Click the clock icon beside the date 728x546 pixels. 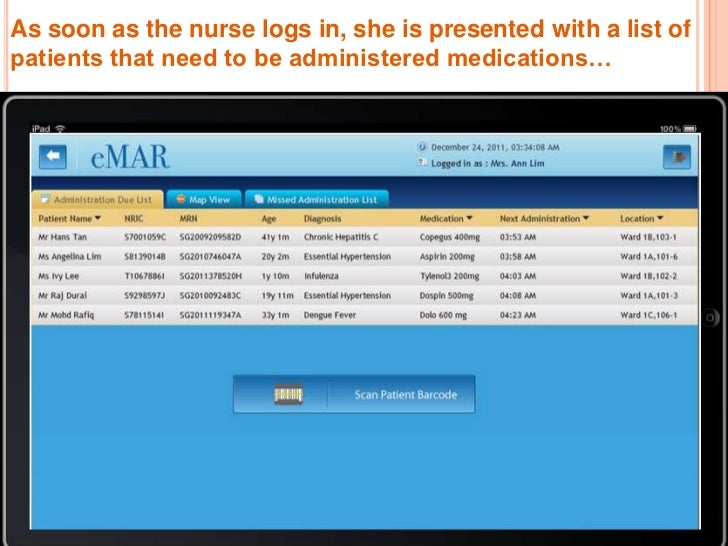click(x=422, y=147)
